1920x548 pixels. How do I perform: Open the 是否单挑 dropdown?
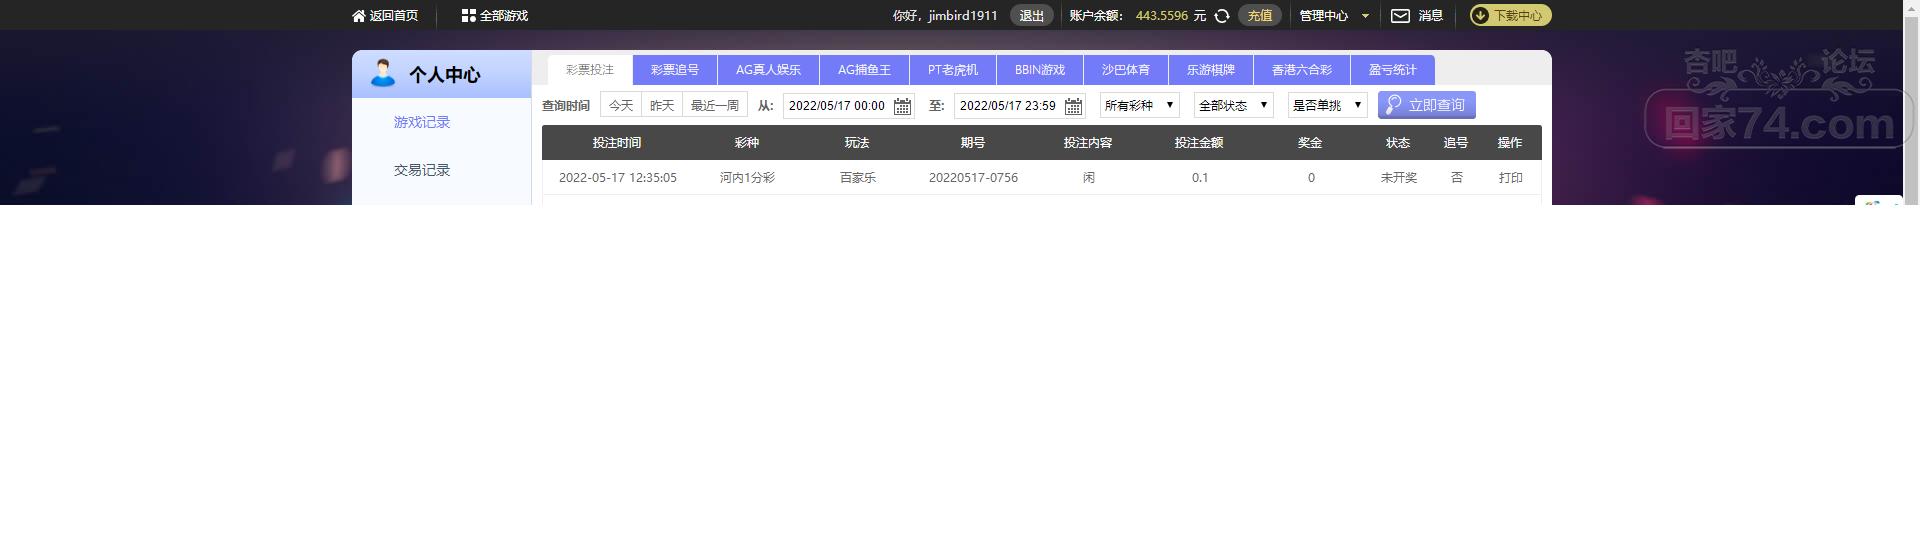[x=1328, y=105]
